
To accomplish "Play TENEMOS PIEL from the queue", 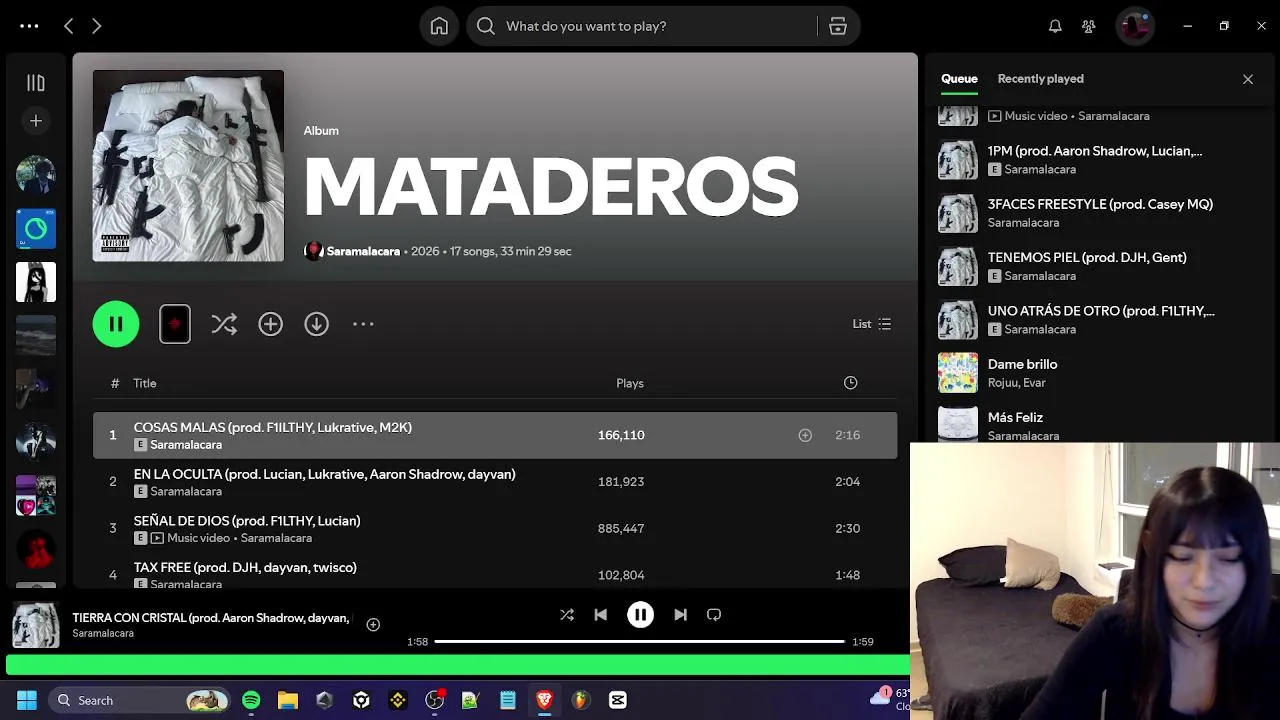I will click(1097, 266).
